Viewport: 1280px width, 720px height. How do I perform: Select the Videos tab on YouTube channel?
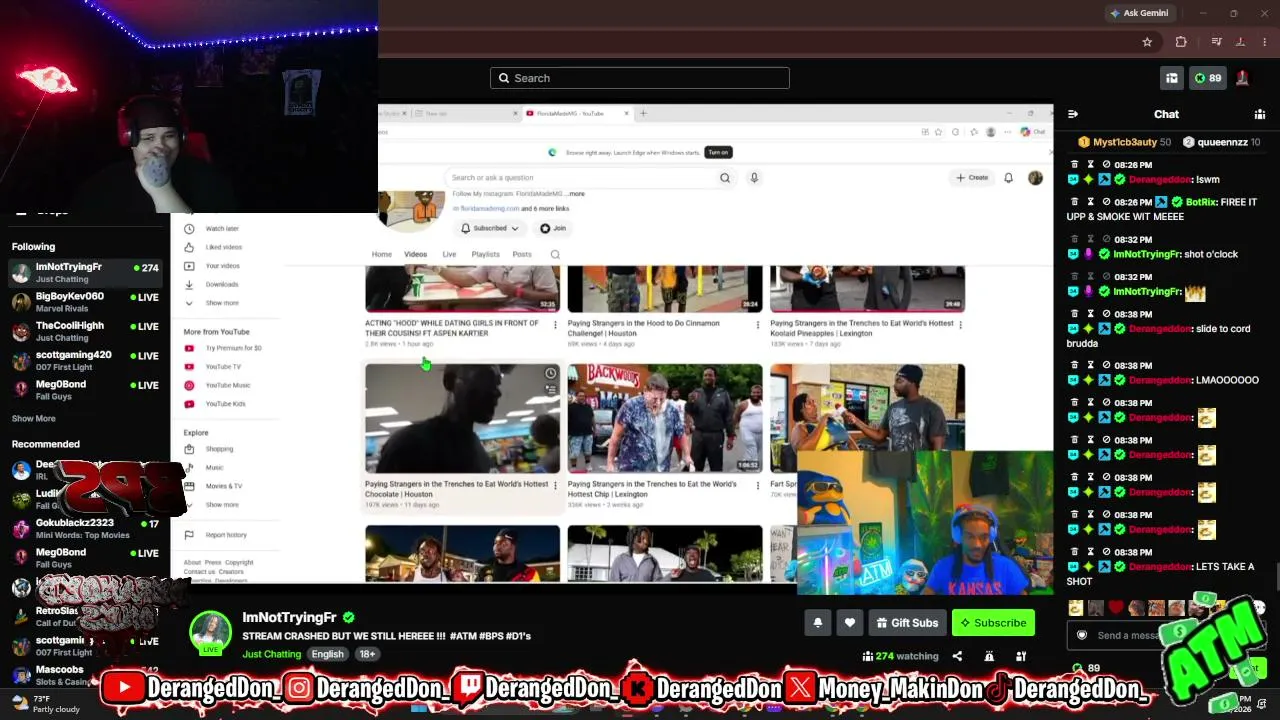point(416,255)
